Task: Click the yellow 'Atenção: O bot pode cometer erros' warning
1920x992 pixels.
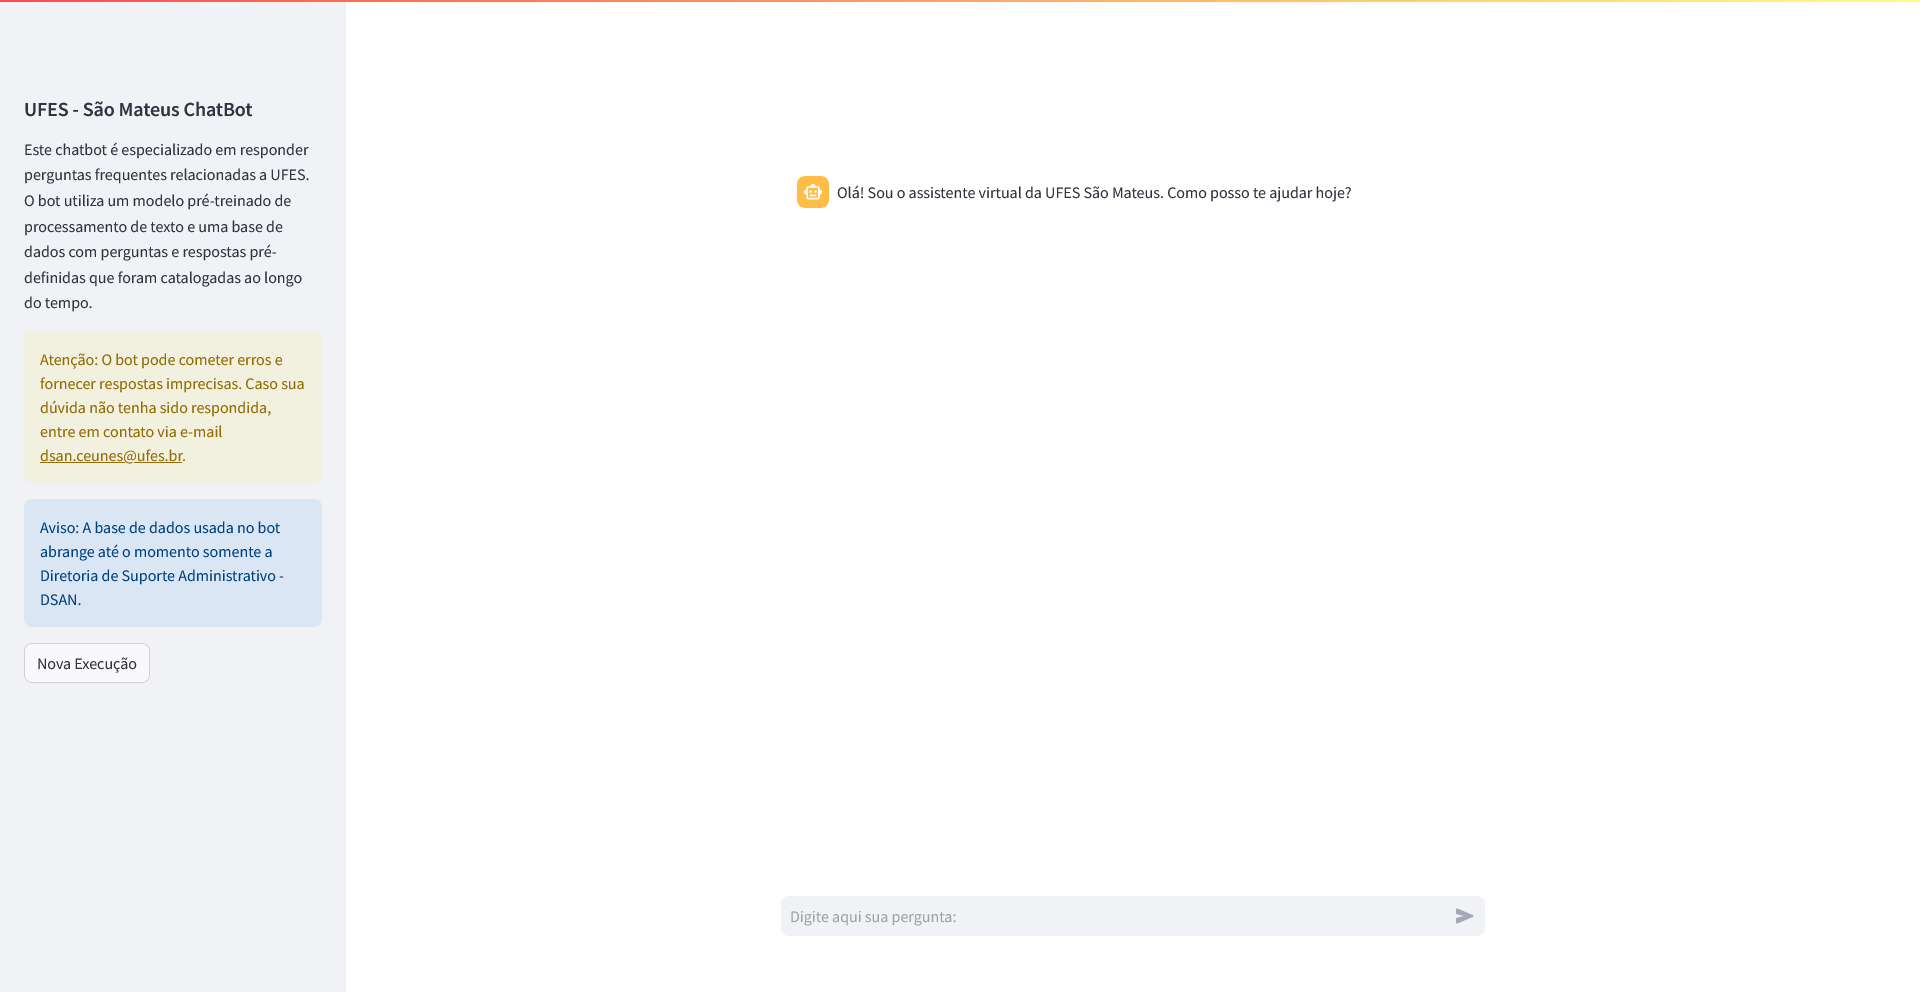Action: coord(173,407)
